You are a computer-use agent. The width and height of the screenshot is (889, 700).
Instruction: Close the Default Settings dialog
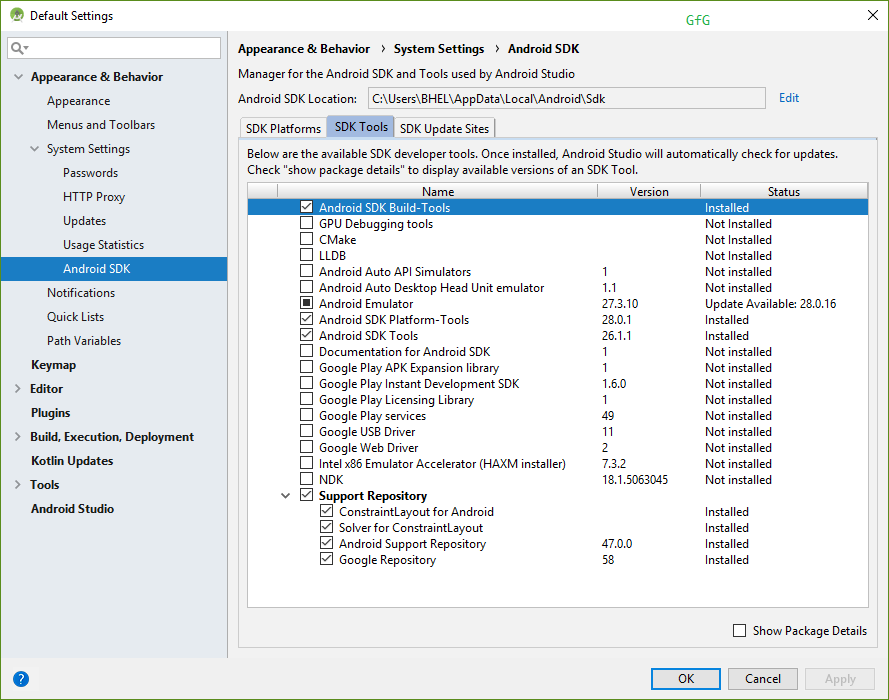point(873,15)
